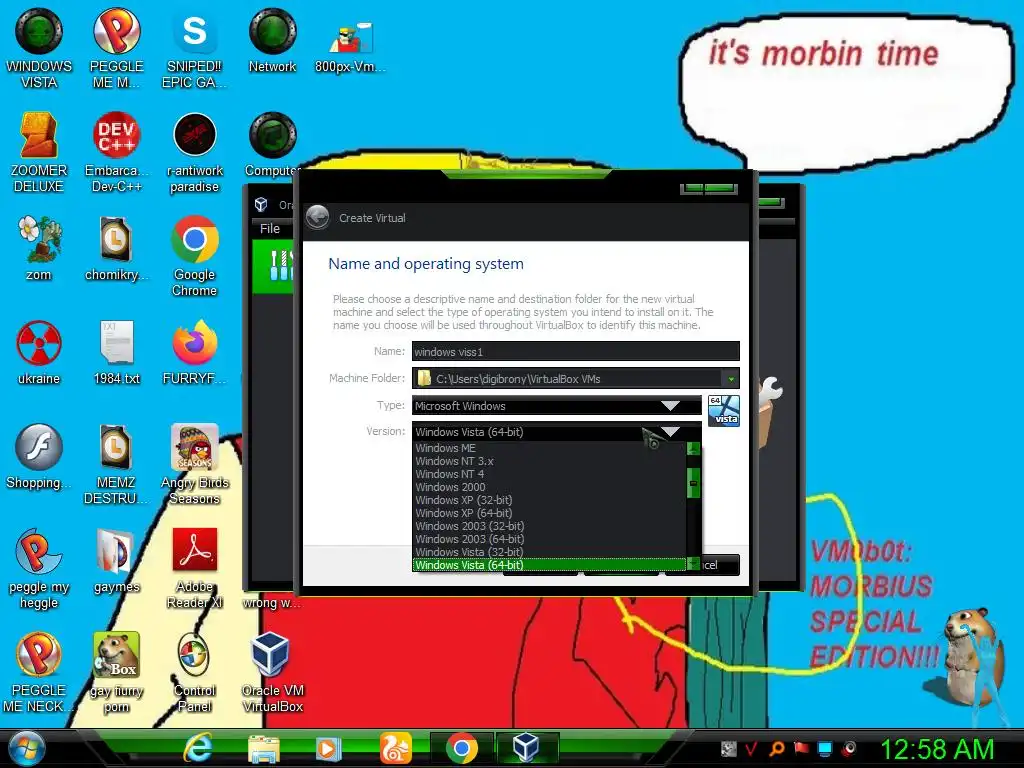Choose Windows XP (64-bit) from version list
1024x768 pixels.
(x=549, y=513)
